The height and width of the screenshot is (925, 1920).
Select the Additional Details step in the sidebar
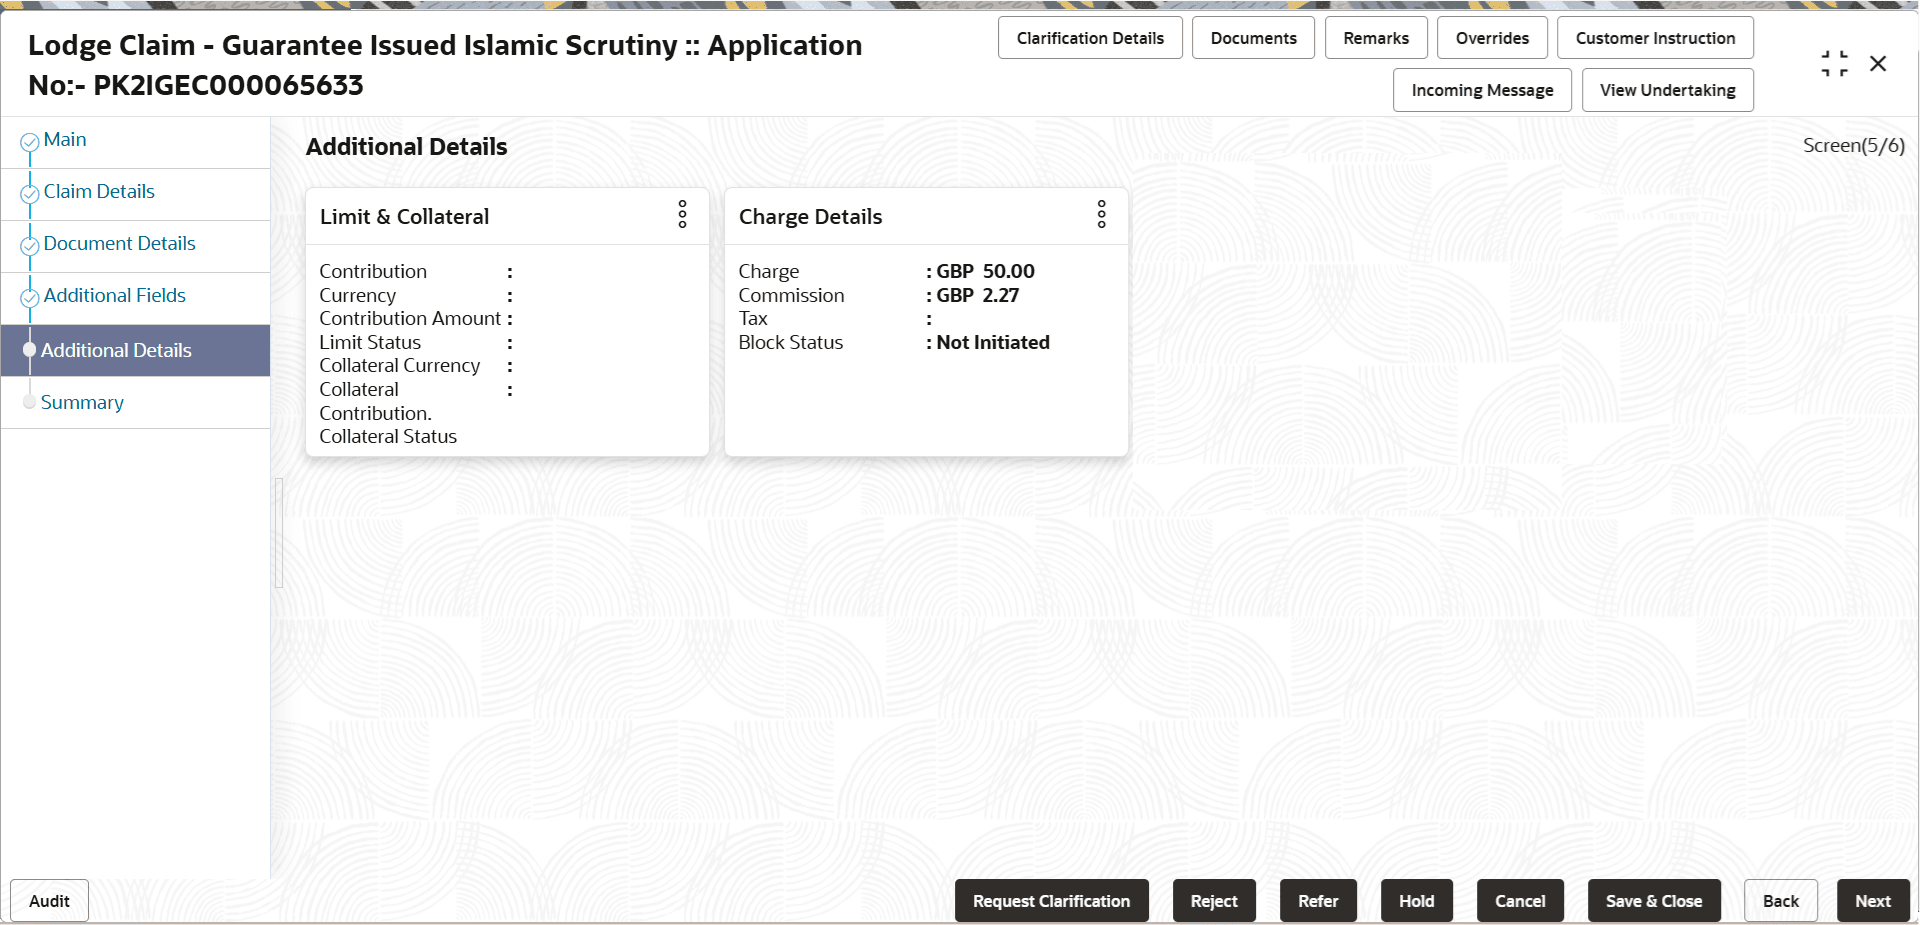coord(117,350)
